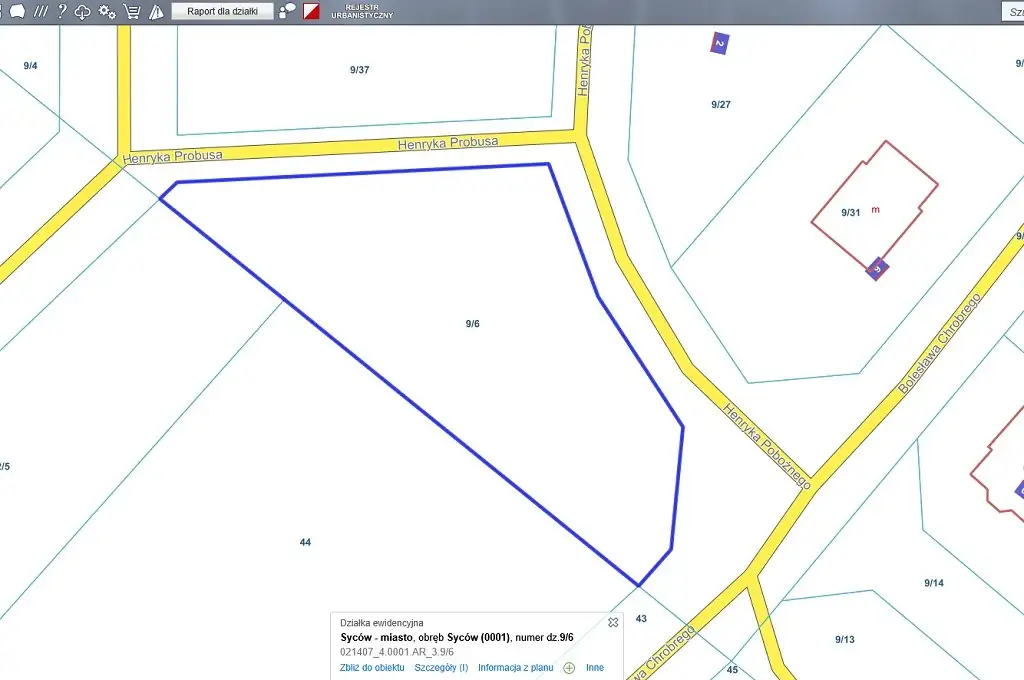Expand options with green plus icon
Viewport: 1024px width, 680px height.
point(569,667)
